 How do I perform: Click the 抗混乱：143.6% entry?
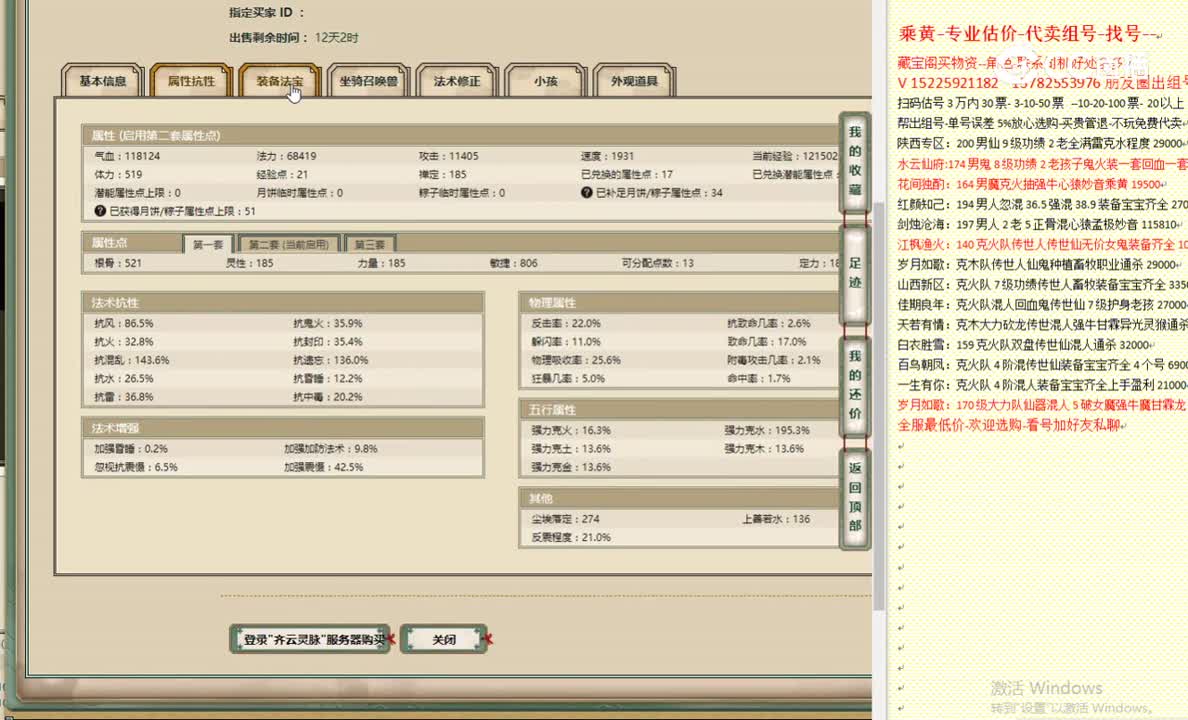pos(132,360)
